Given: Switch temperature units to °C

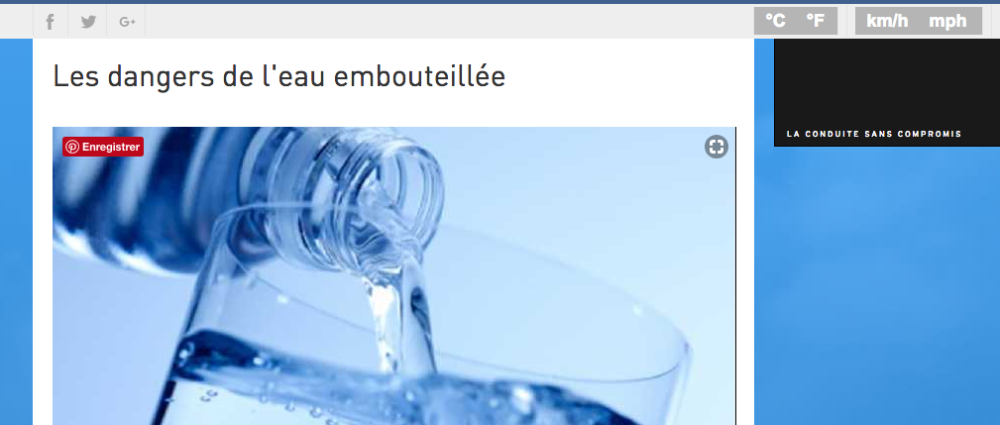Looking at the screenshot, I should tap(775, 21).
